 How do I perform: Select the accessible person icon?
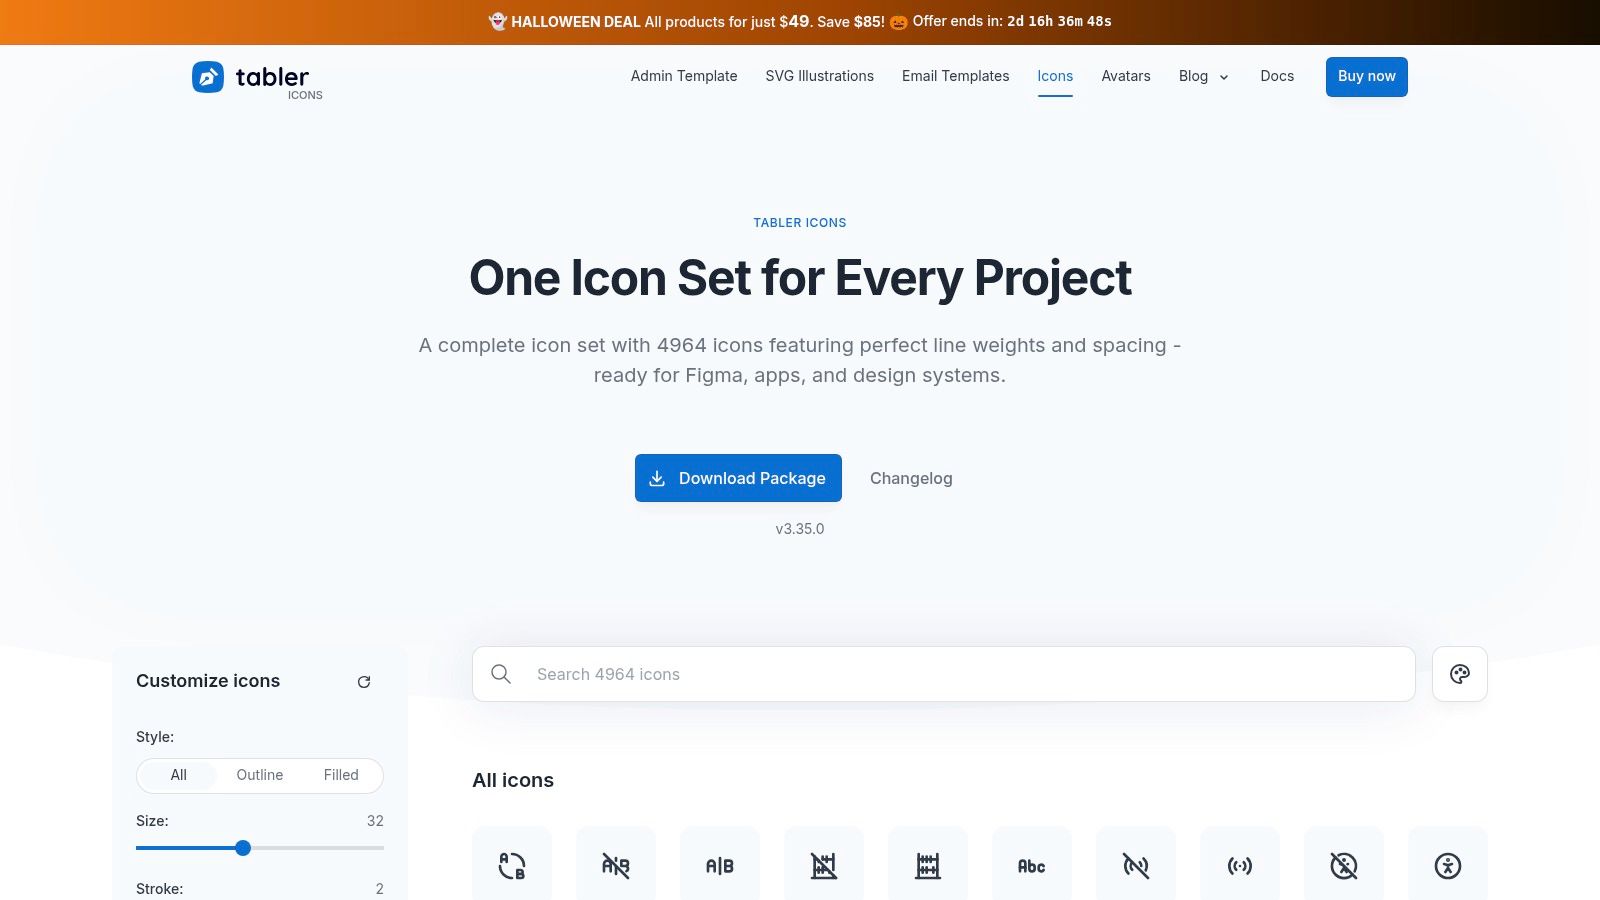pos(1448,865)
